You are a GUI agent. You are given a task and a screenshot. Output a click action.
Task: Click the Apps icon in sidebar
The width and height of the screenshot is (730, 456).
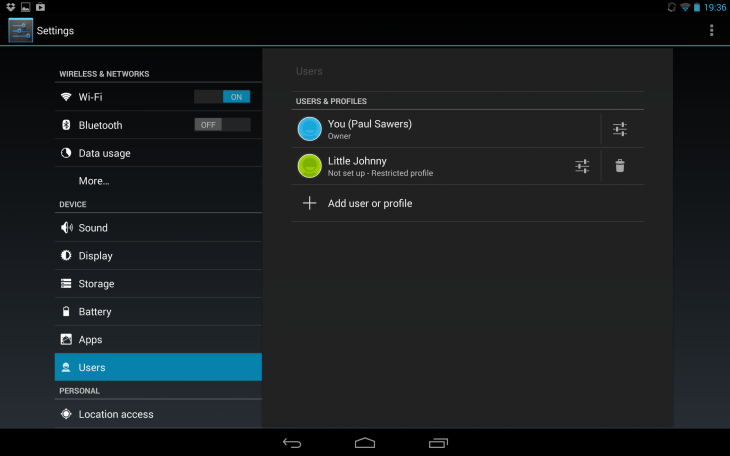pos(66,339)
